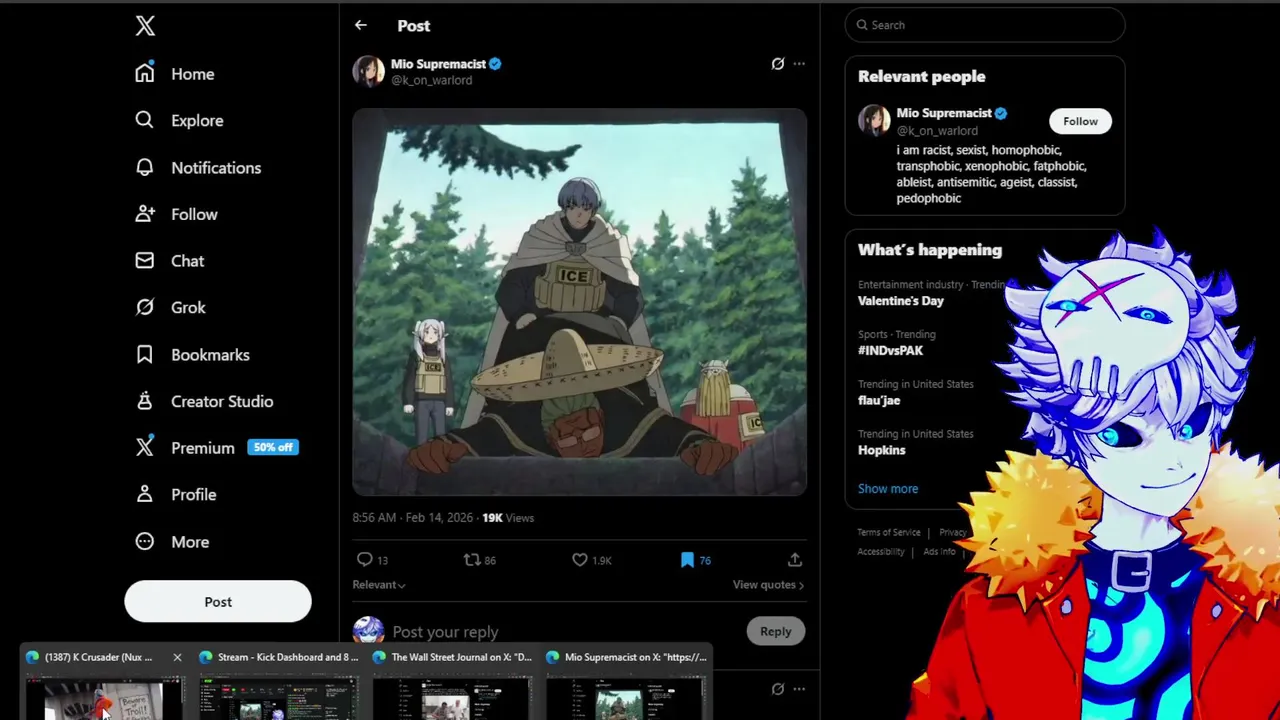Screen dimensions: 1280x720
Task: Open the flau'jae trend
Action: (879, 400)
